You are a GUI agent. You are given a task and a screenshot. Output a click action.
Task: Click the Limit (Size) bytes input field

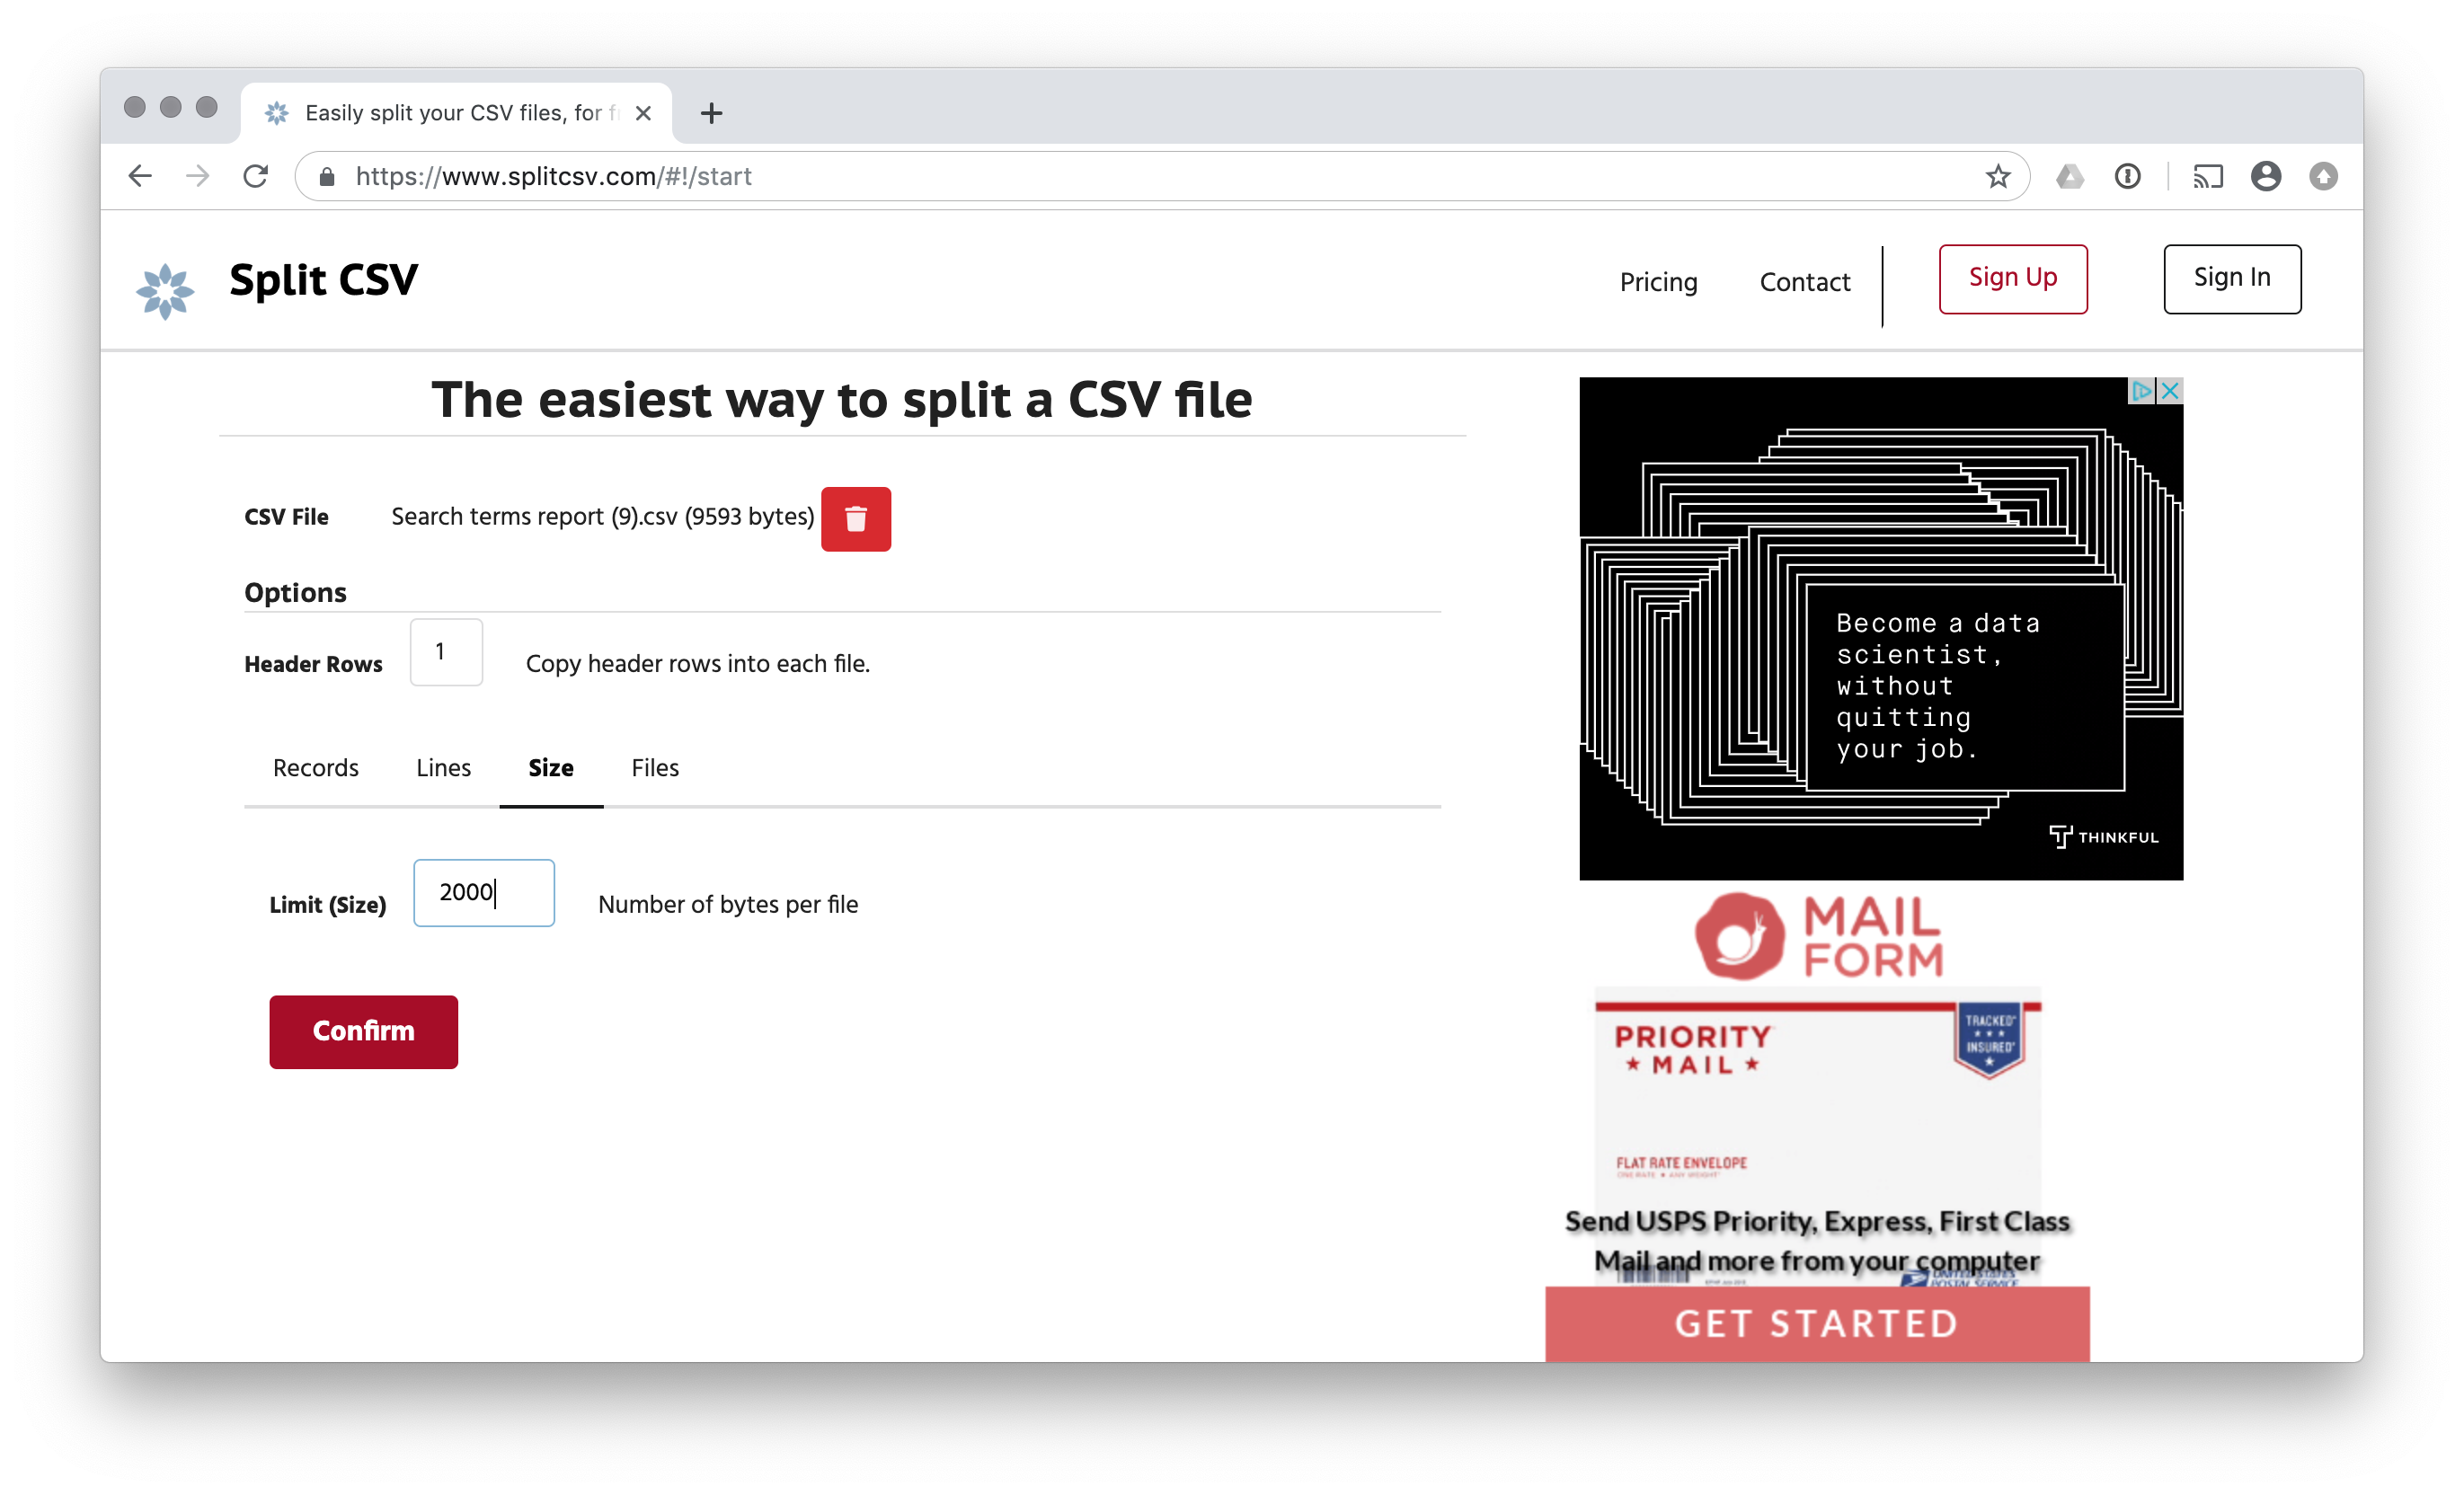tap(483, 893)
